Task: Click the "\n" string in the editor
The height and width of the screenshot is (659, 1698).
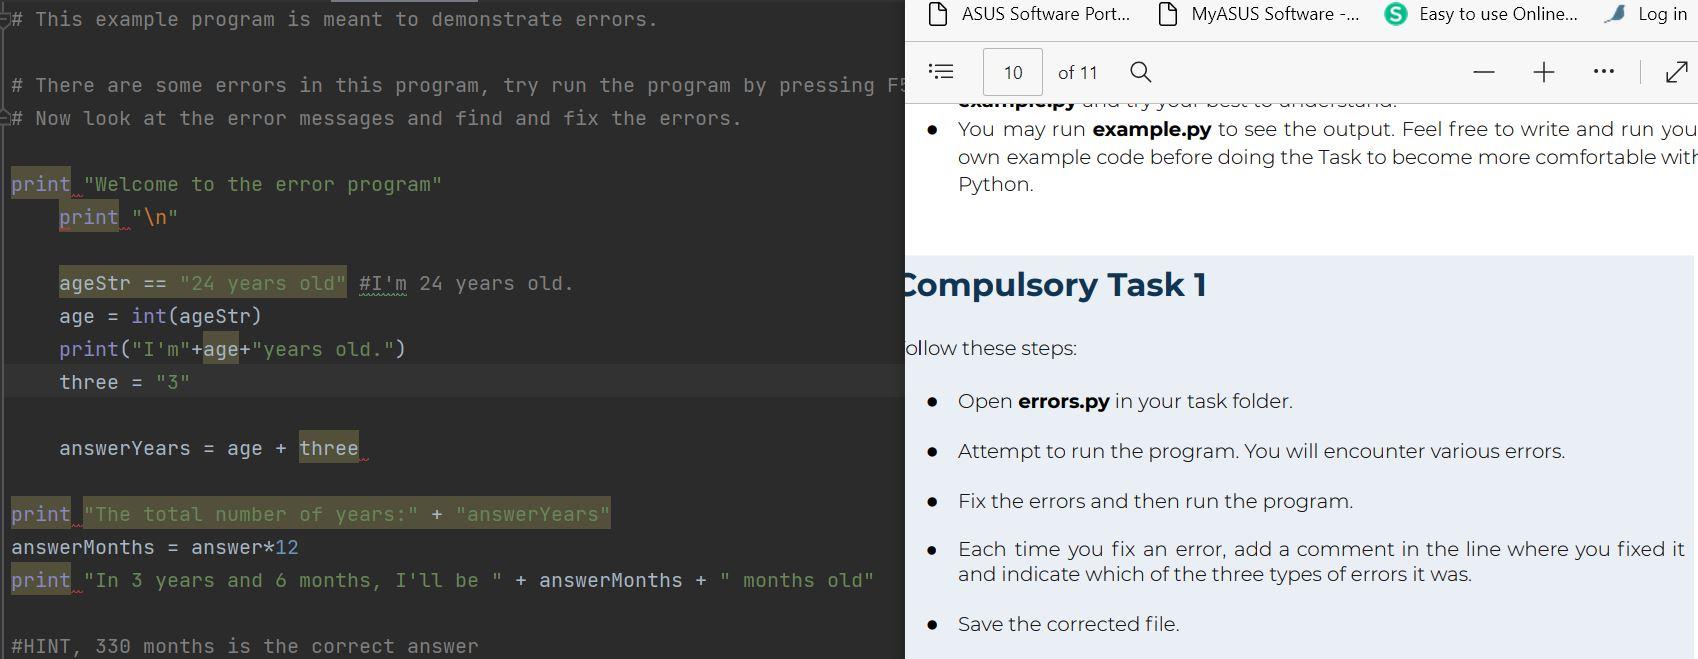Action: coord(155,217)
